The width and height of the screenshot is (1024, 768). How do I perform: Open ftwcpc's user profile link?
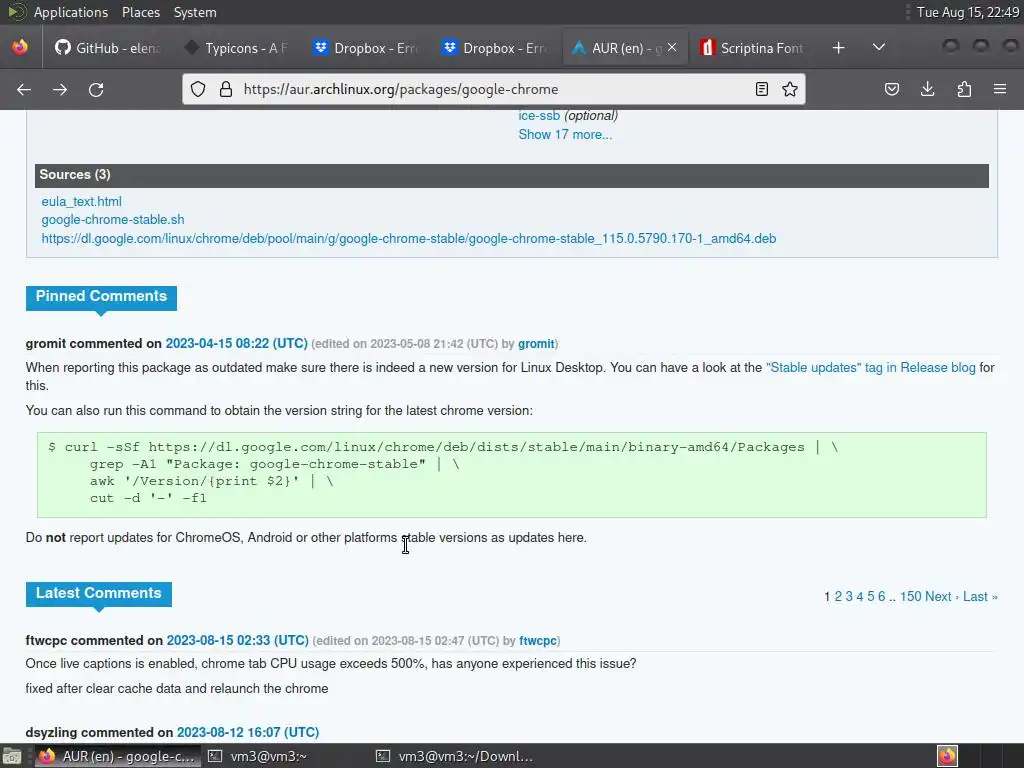(538, 641)
